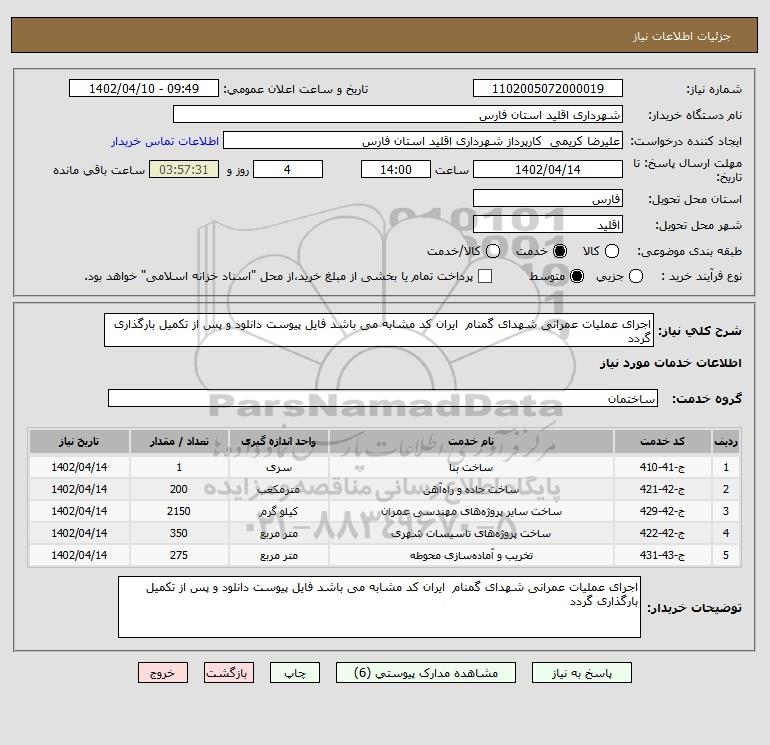Image resolution: width=770 pixels, height=745 pixels.
Task: Select the کالا/خدمت radio button
Action: click(493, 251)
